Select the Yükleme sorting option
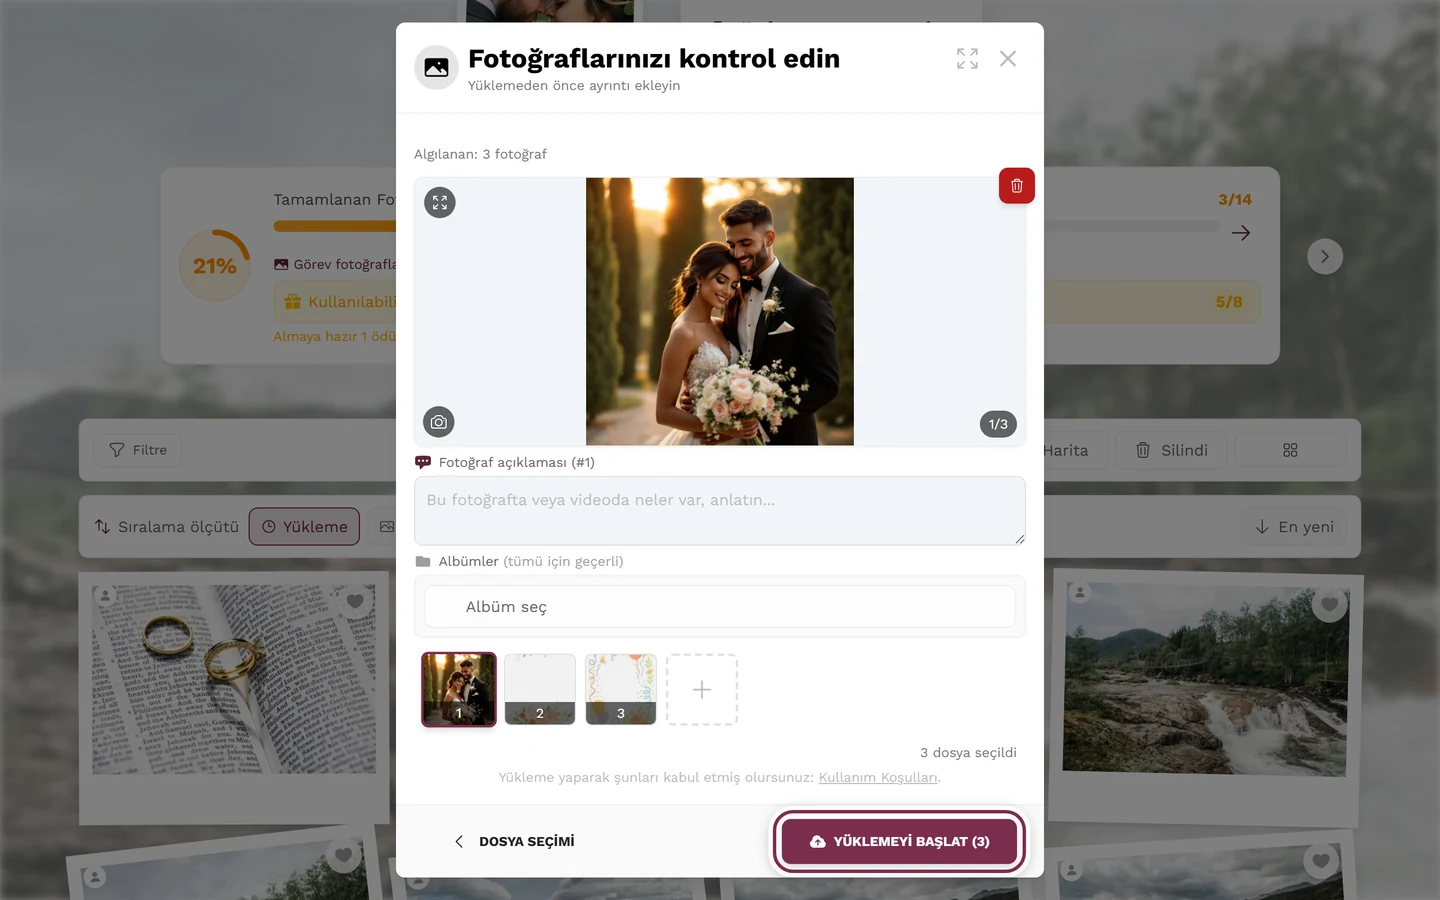 (304, 527)
